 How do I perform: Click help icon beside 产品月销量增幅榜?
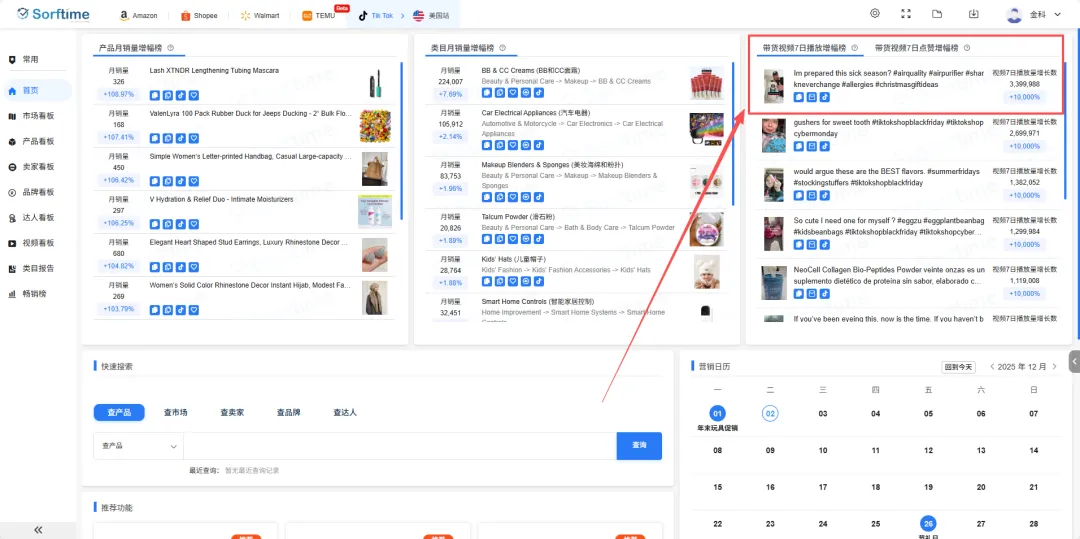coord(171,48)
